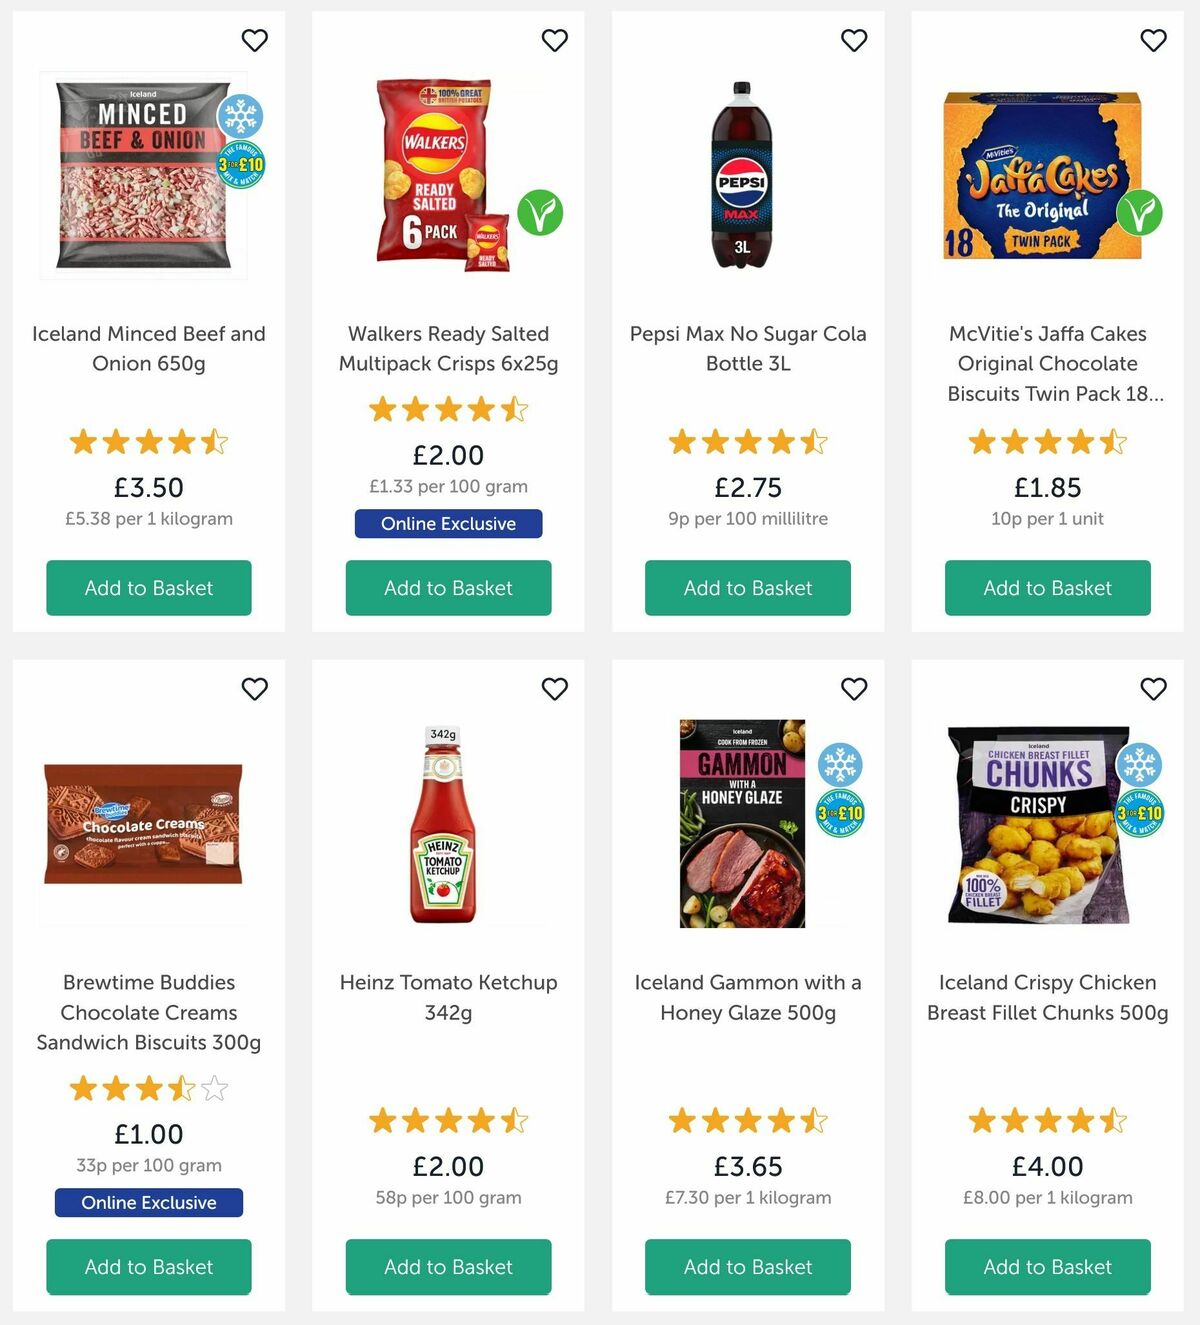Favorite the Heinz Tomato Ketchup product
1200x1325 pixels.
click(554, 689)
